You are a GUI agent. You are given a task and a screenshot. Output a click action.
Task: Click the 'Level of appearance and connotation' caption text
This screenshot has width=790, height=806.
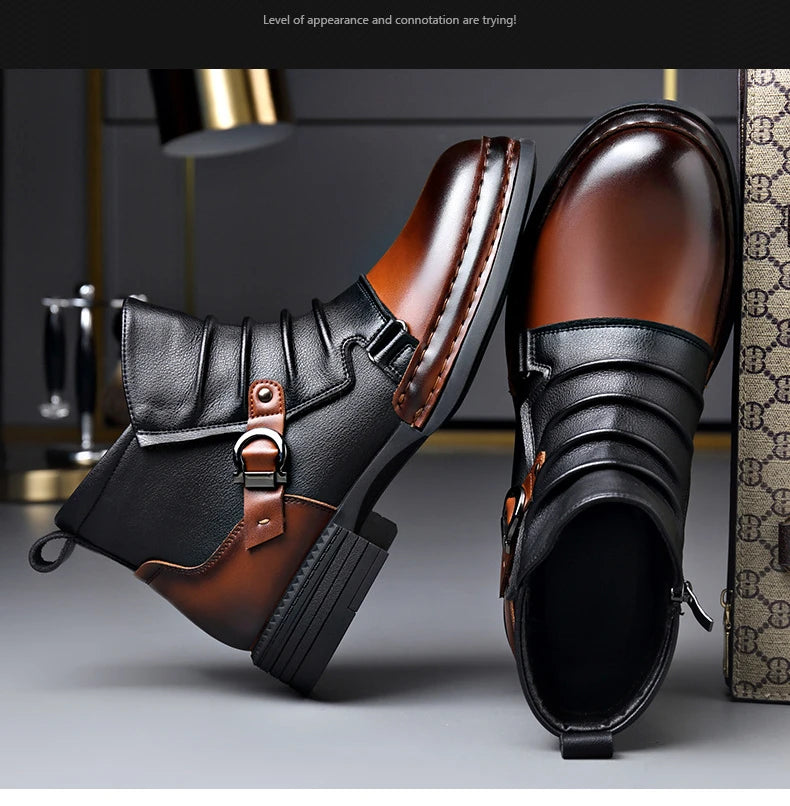pos(389,20)
